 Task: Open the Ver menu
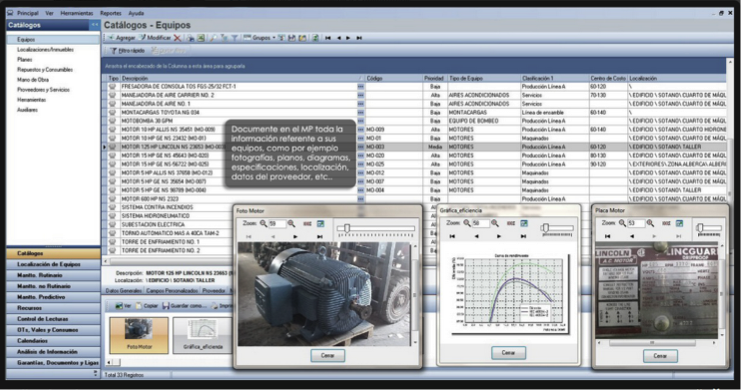pyautogui.click(x=50, y=13)
